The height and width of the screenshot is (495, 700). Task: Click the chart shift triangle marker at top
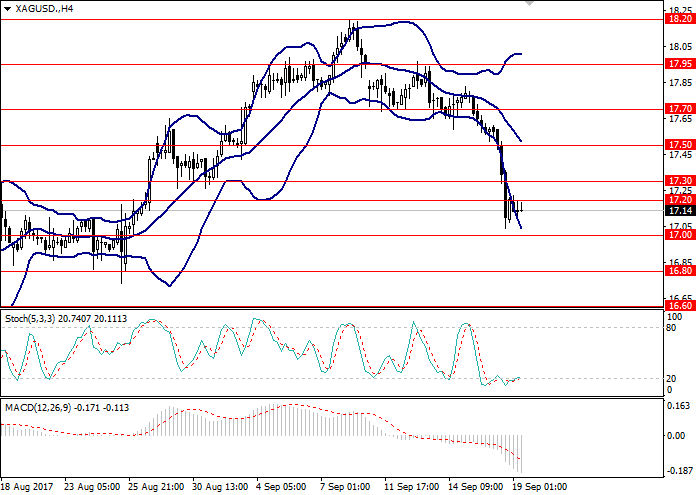(x=529, y=4)
